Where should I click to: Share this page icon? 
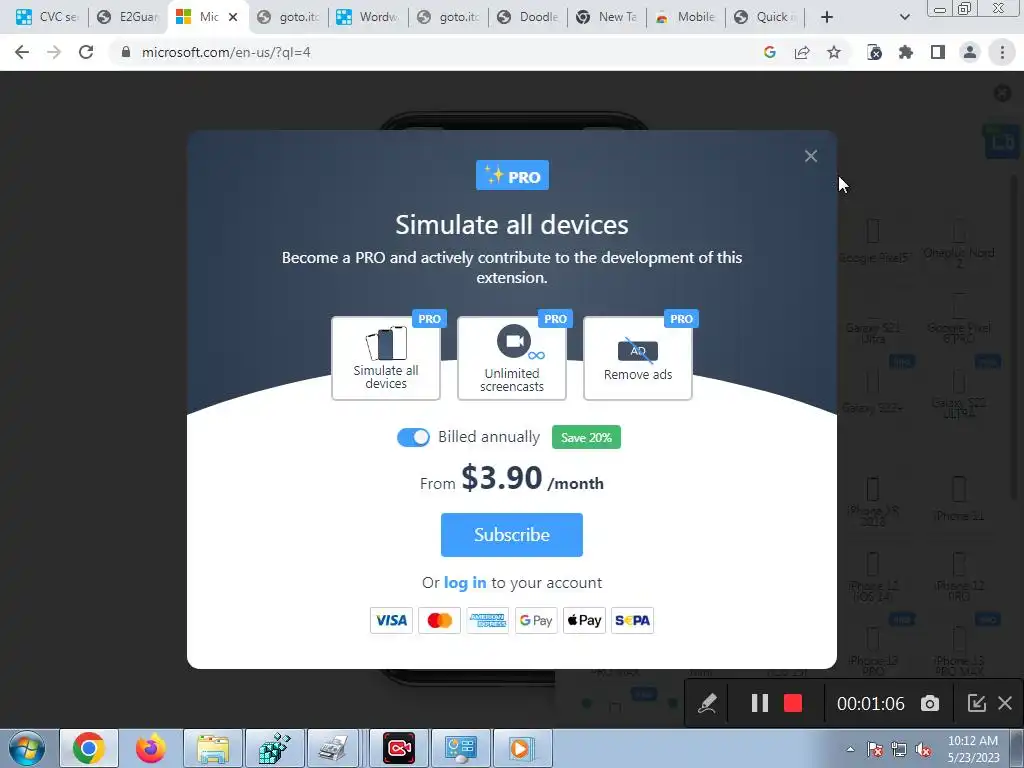pos(802,52)
